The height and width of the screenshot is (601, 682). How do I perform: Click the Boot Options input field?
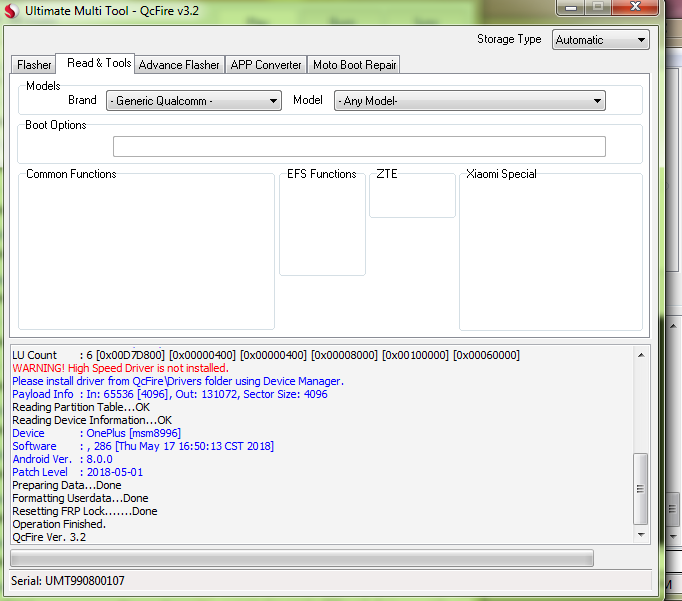tap(359, 147)
